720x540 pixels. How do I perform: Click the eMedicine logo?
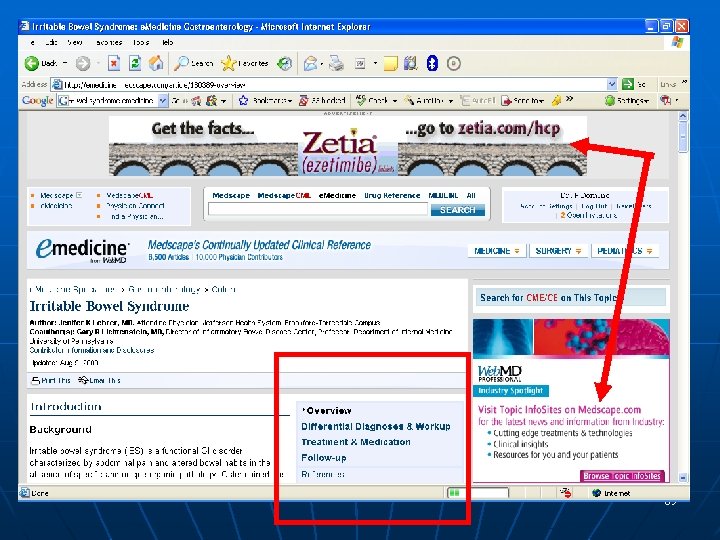click(83, 250)
